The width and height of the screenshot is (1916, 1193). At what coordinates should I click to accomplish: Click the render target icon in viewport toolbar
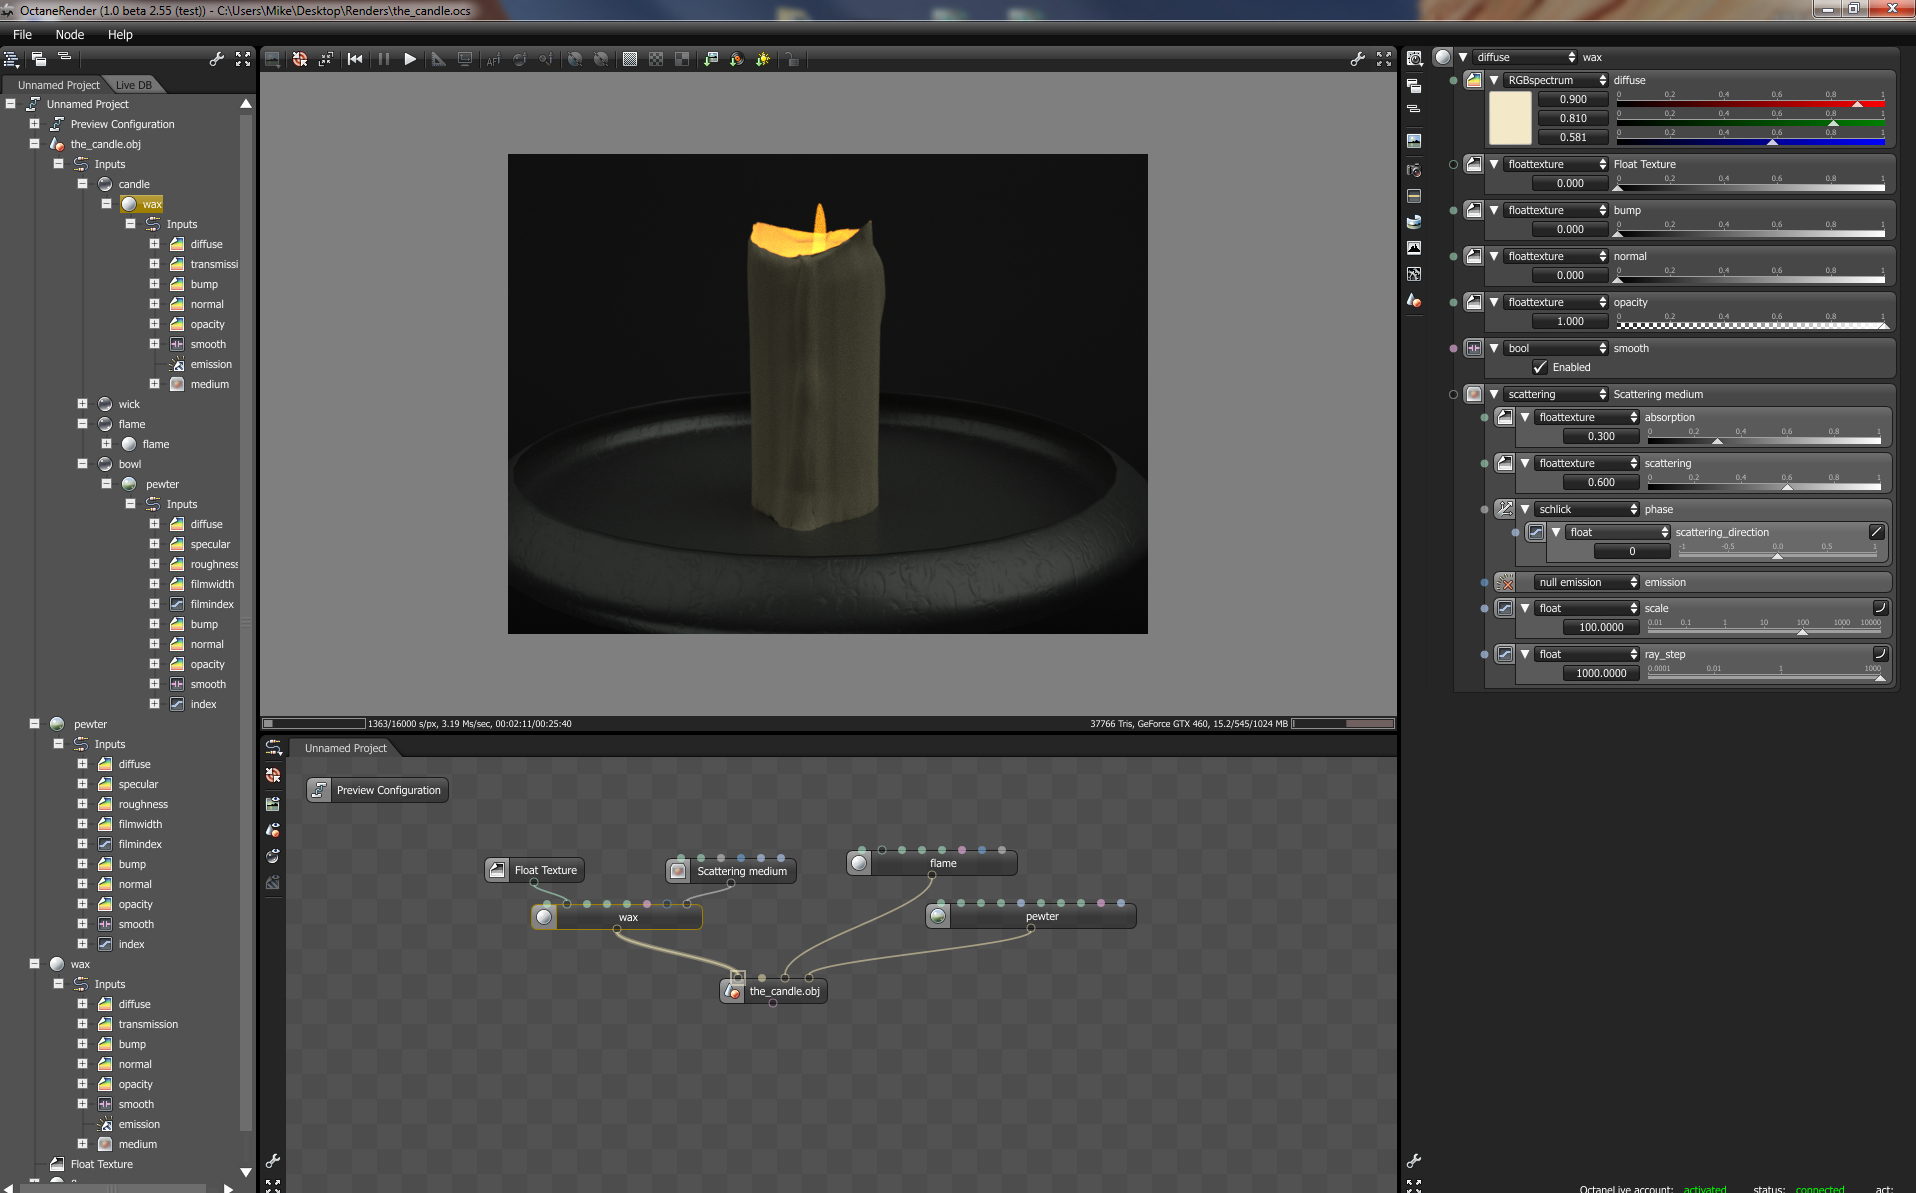click(272, 59)
